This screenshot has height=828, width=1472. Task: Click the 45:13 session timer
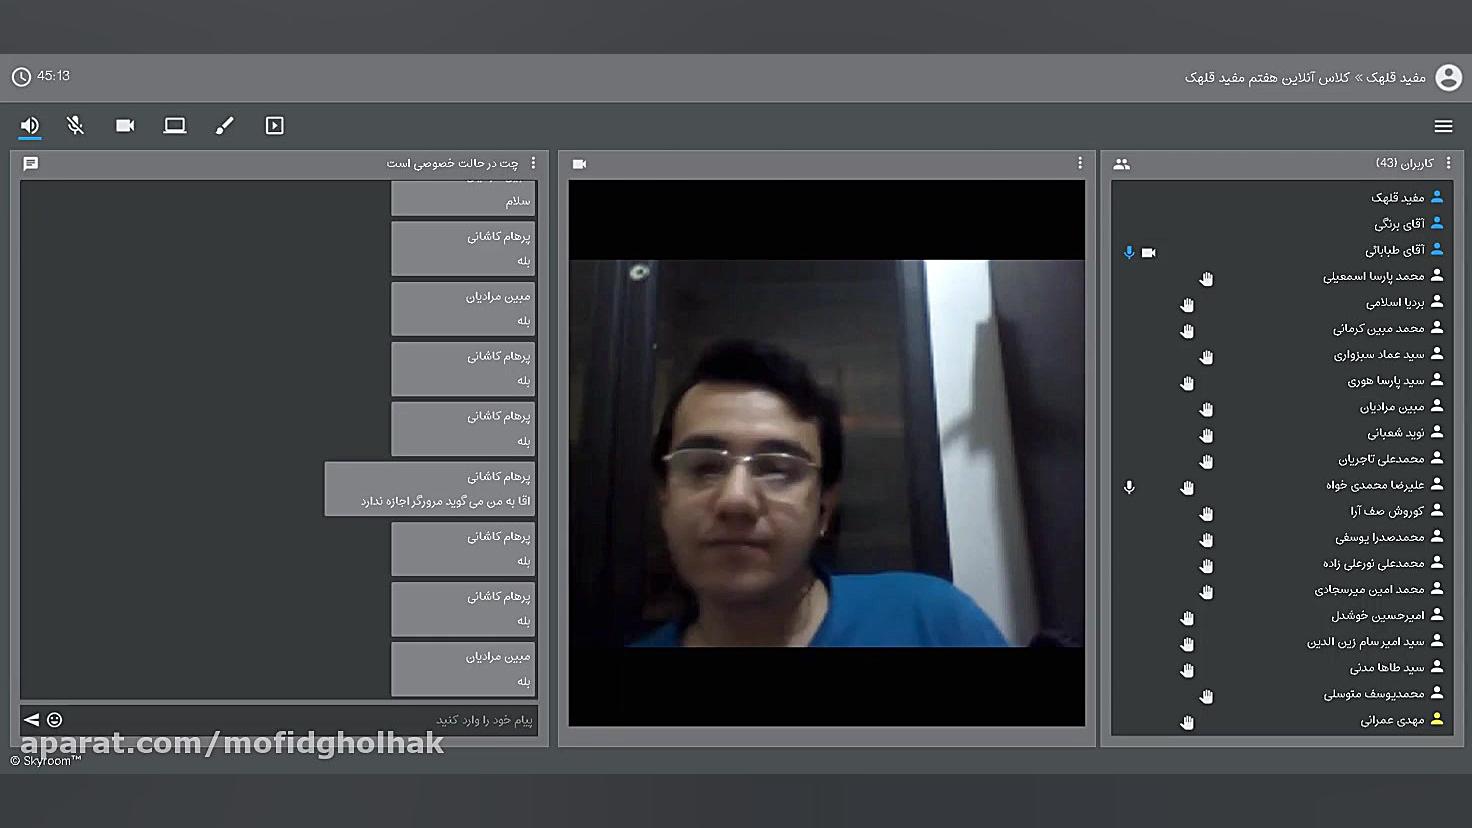pyautogui.click(x=54, y=76)
